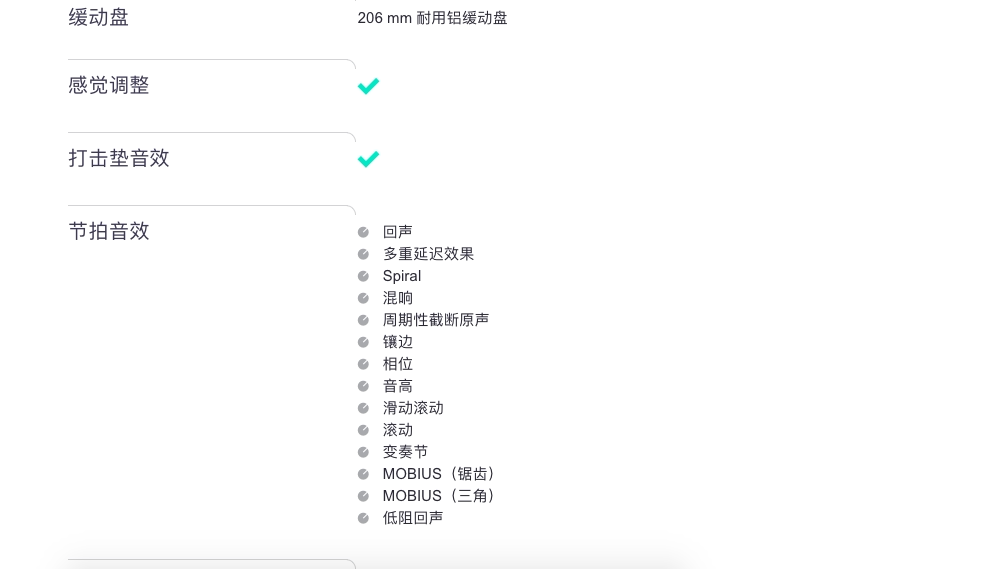Click the bullet icon beside MOBIUS（锯齿）

point(363,474)
